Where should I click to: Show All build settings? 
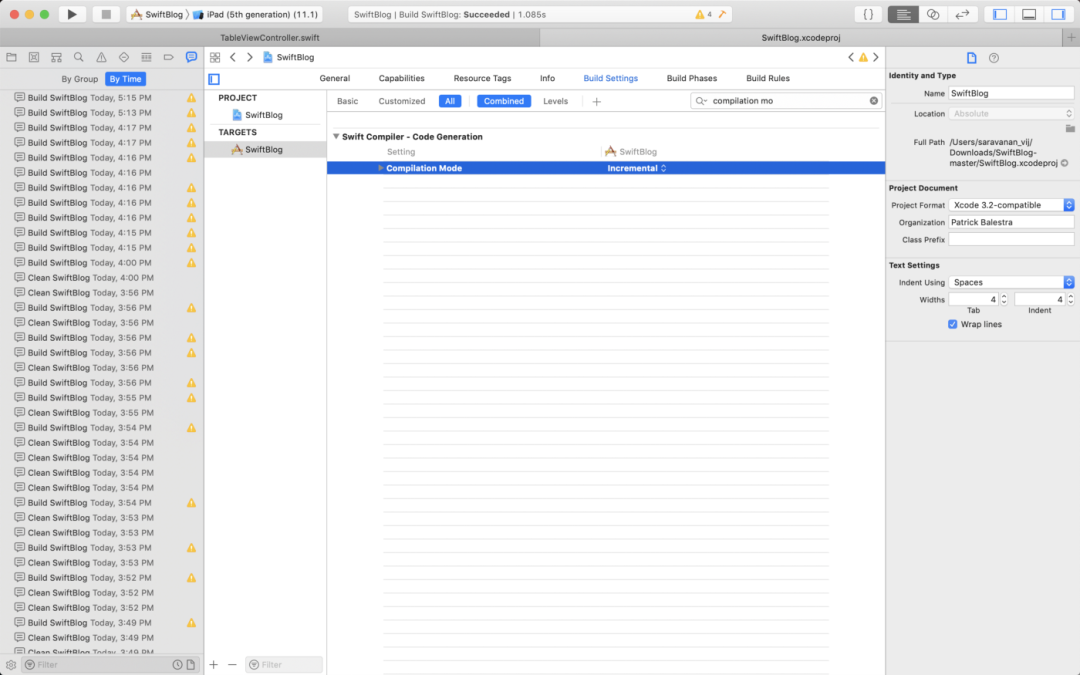pos(450,101)
